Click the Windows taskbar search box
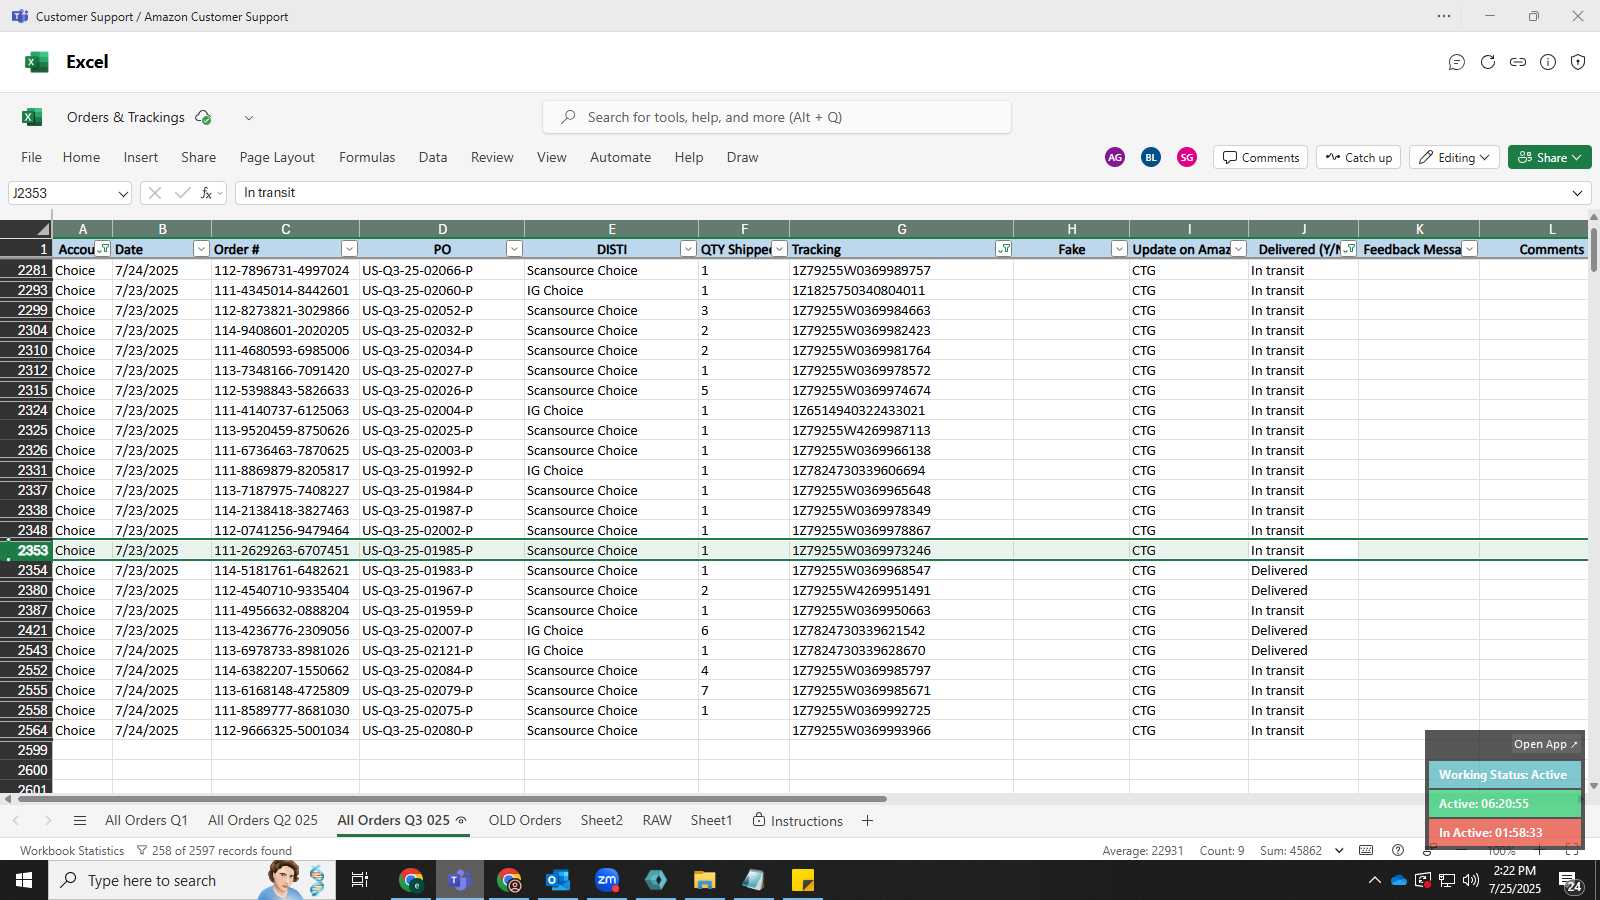Image resolution: width=1600 pixels, height=900 pixels. pos(190,880)
